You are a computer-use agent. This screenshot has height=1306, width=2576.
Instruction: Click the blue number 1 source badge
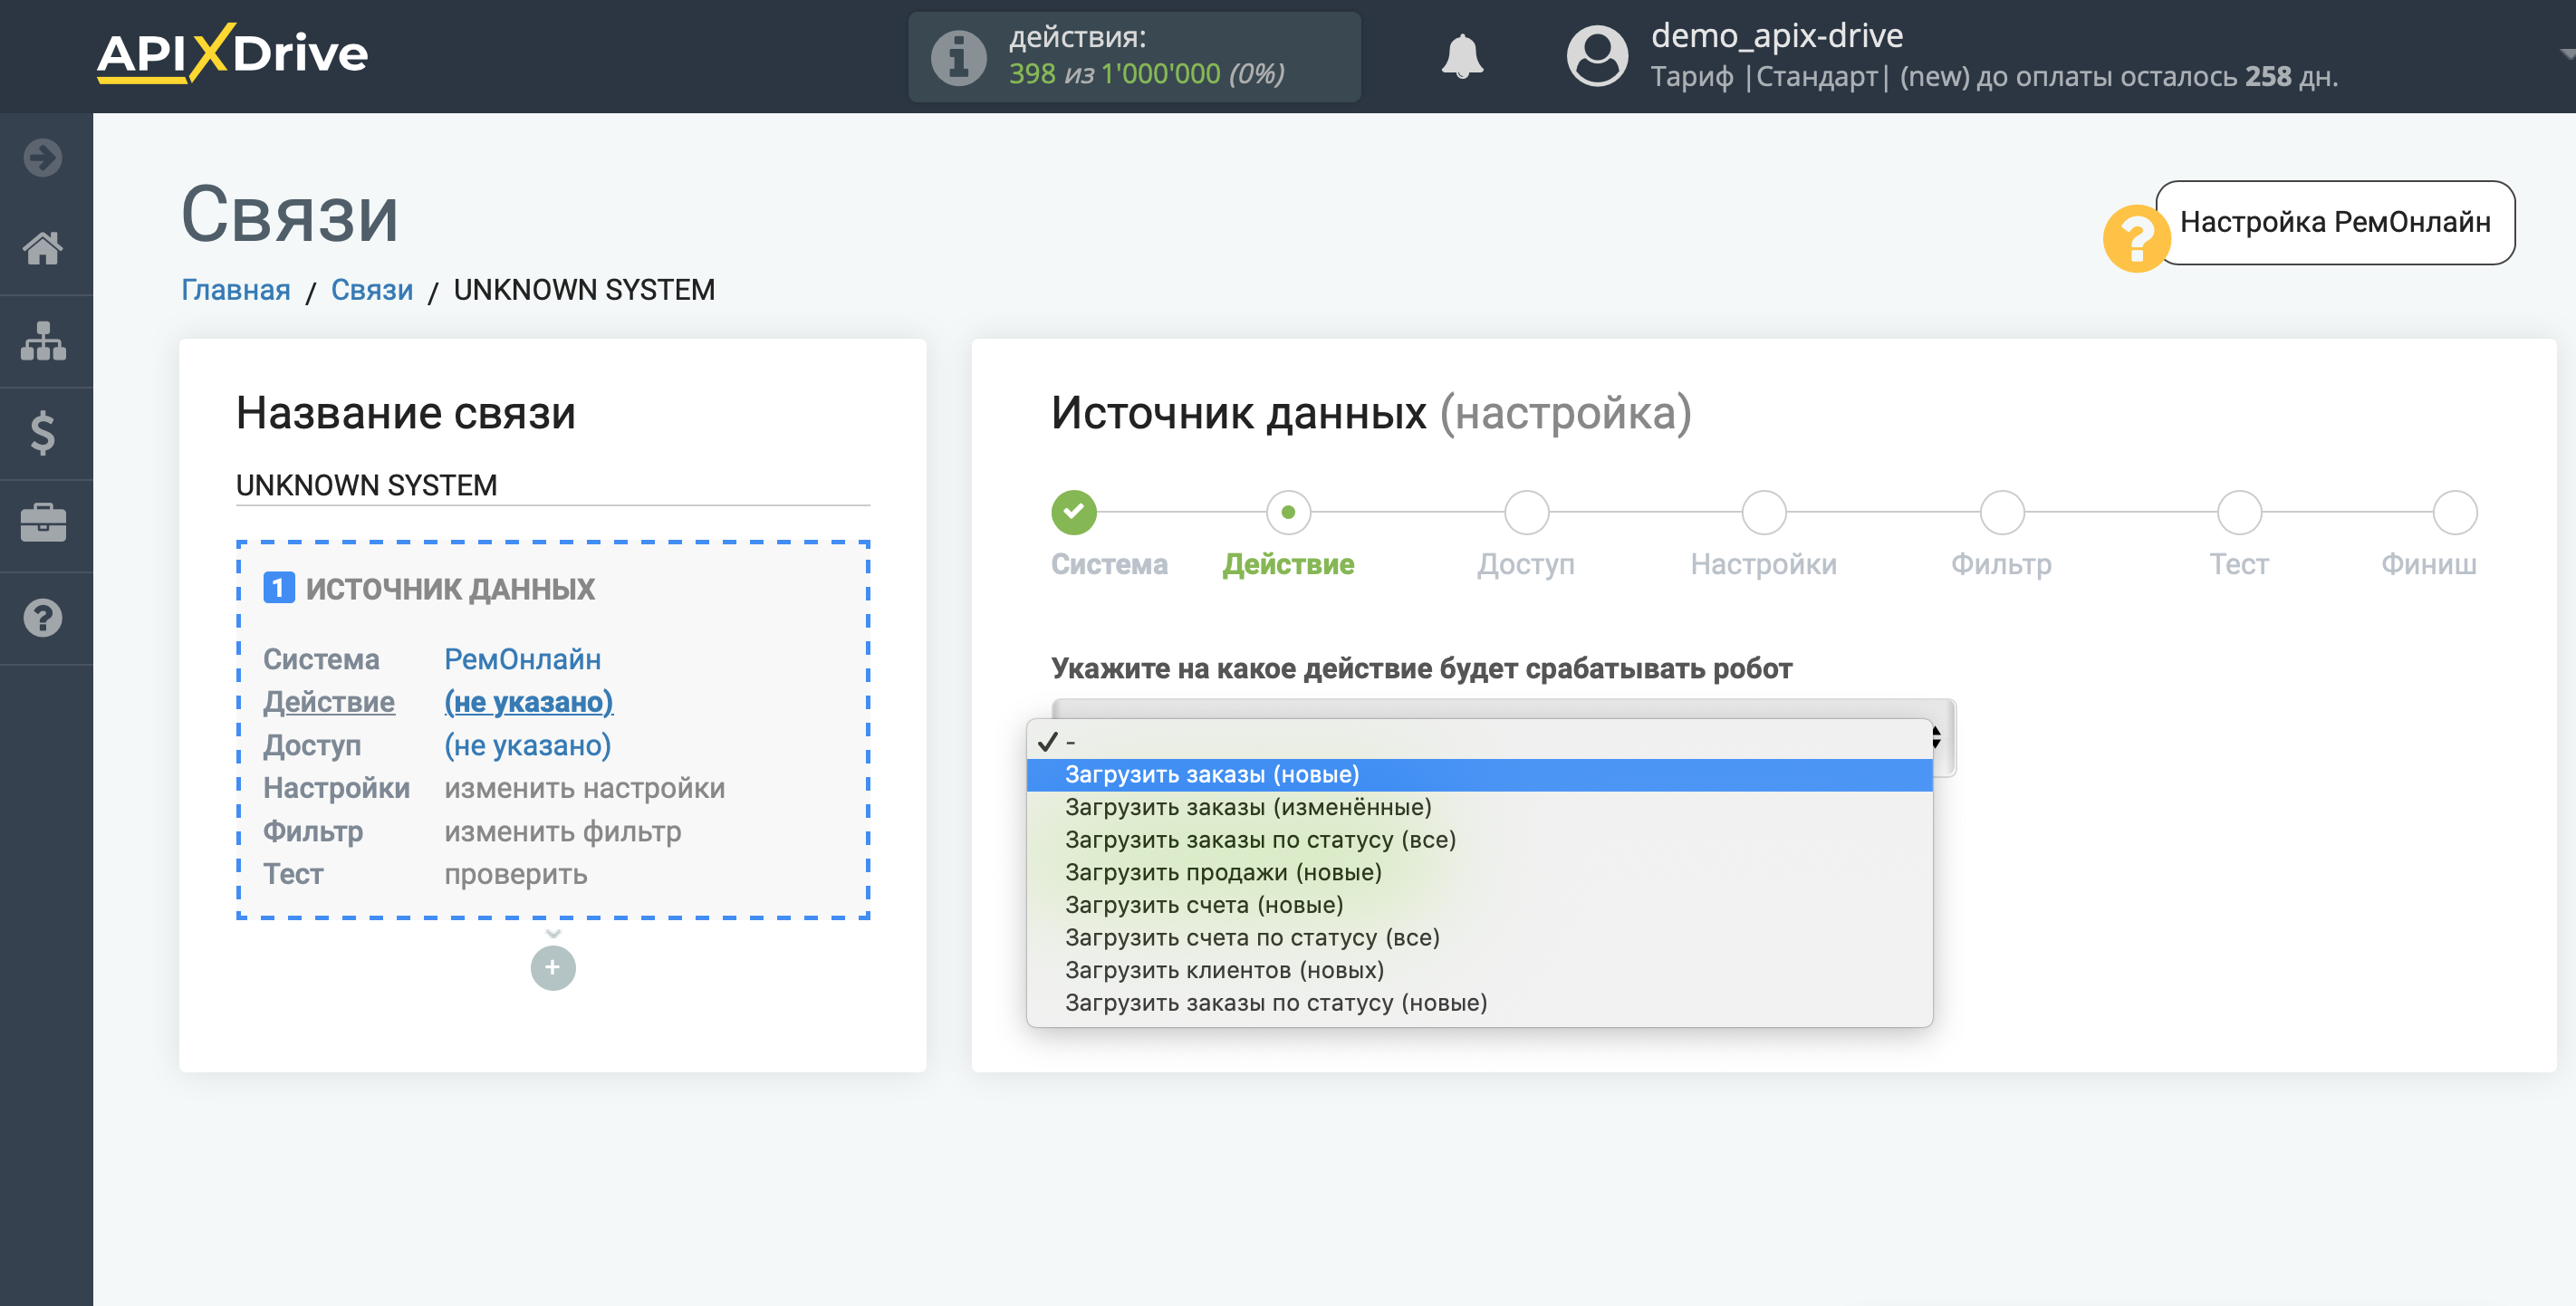pyautogui.click(x=279, y=587)
